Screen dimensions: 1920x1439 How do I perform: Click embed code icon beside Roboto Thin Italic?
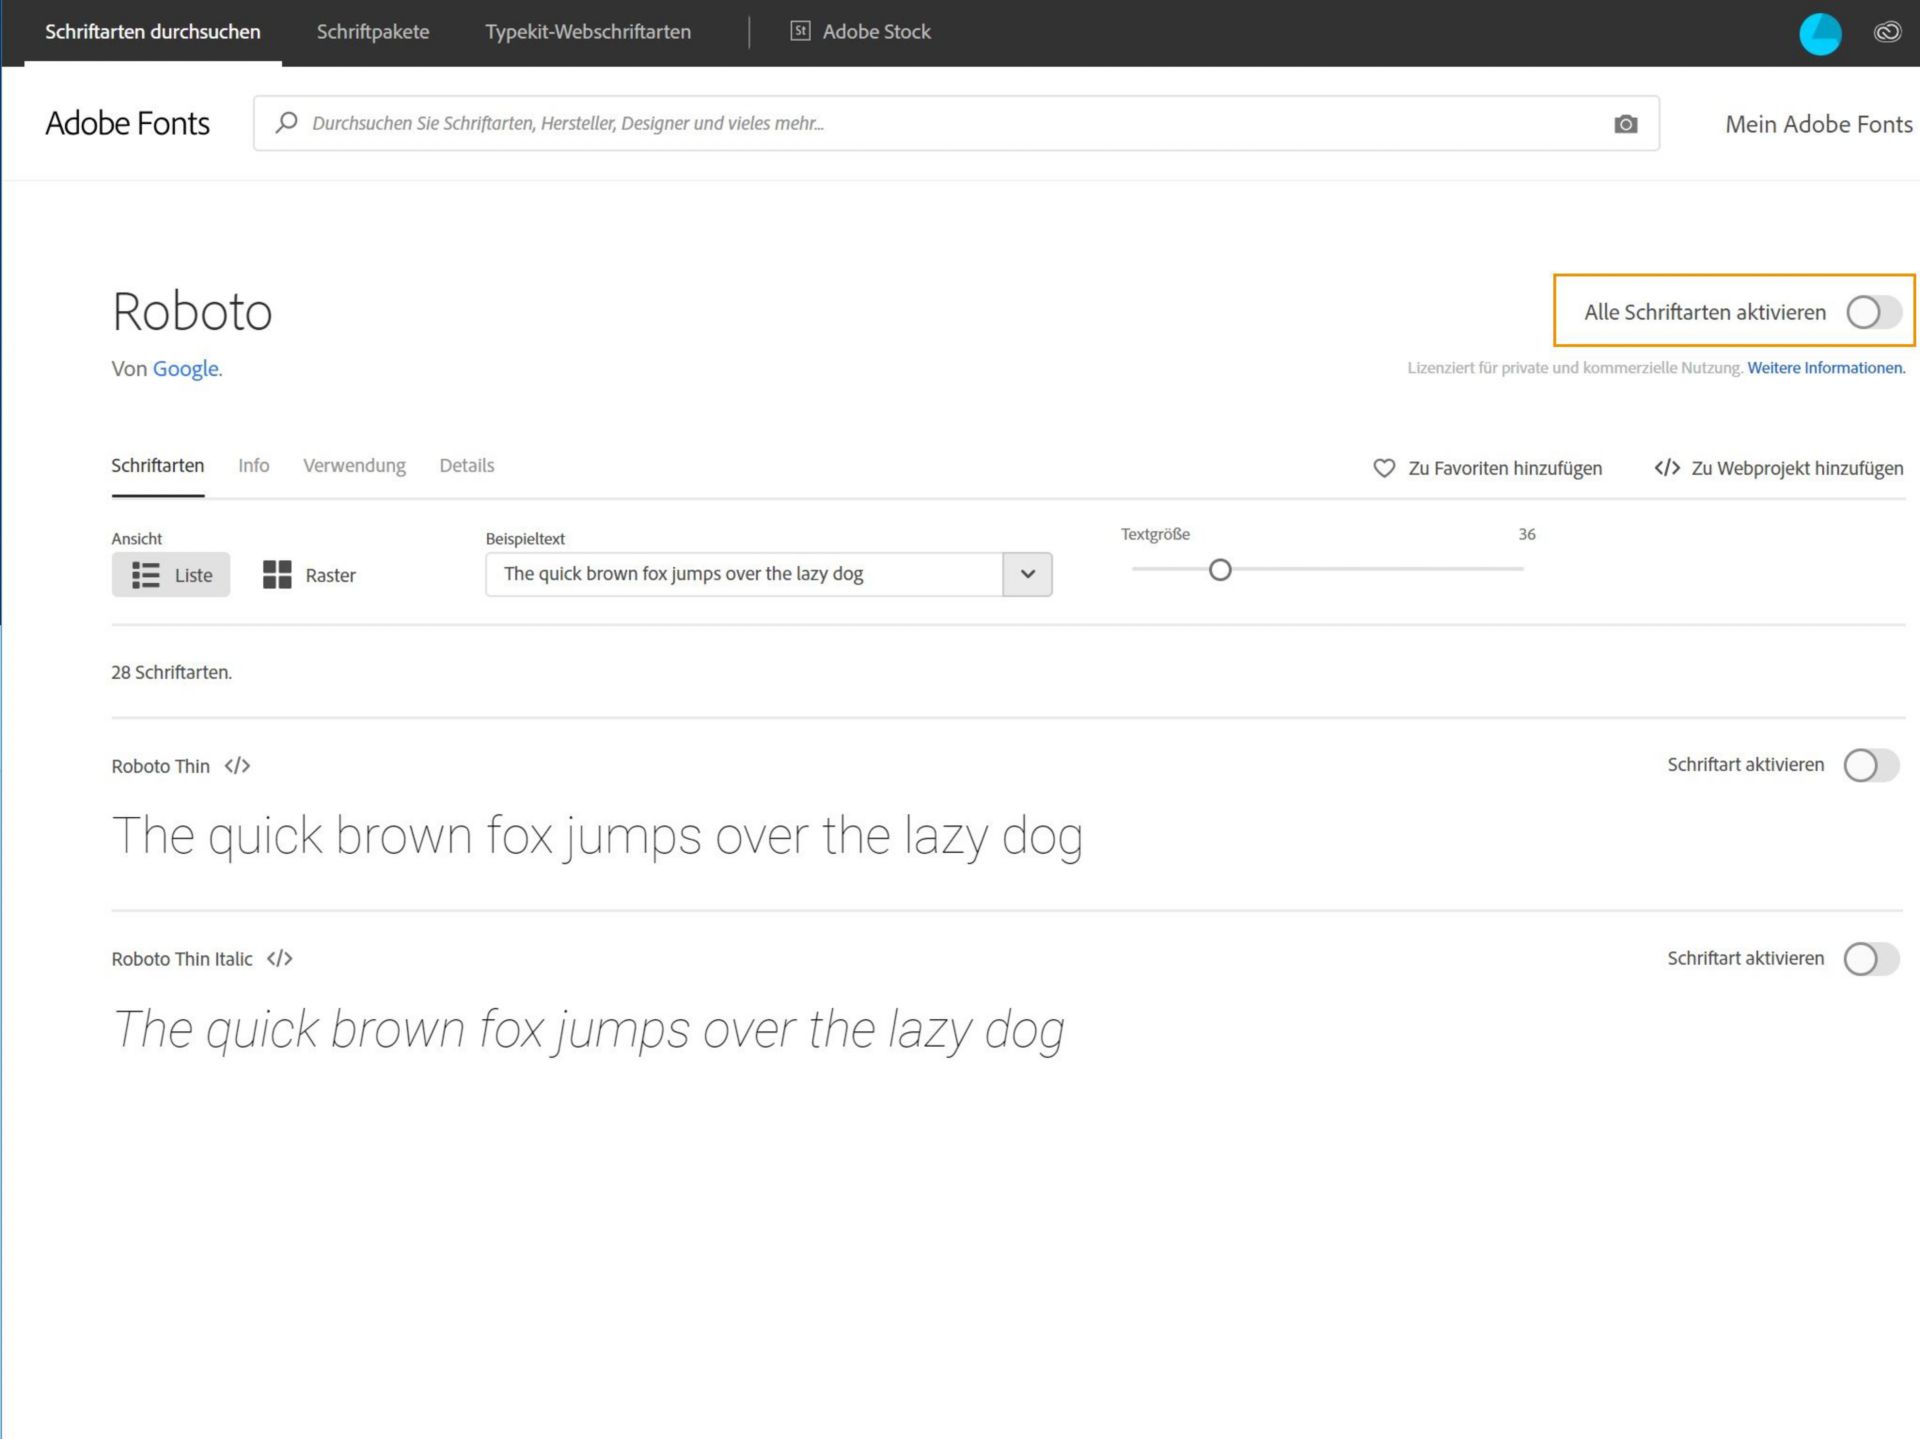(279, 959)
